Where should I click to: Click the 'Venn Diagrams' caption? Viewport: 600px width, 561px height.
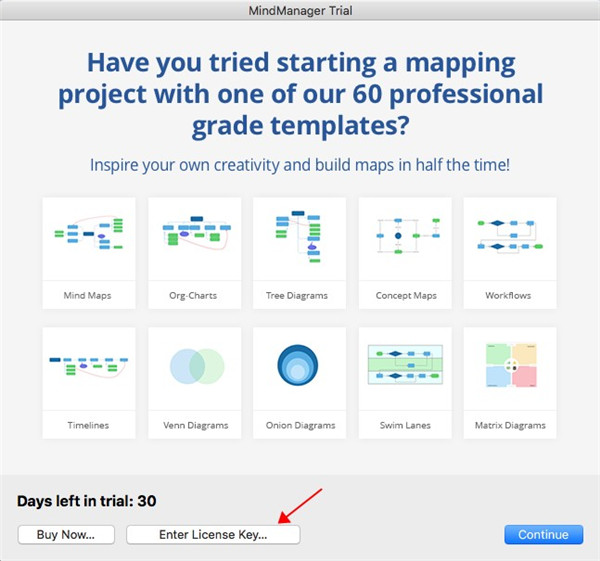196,425
